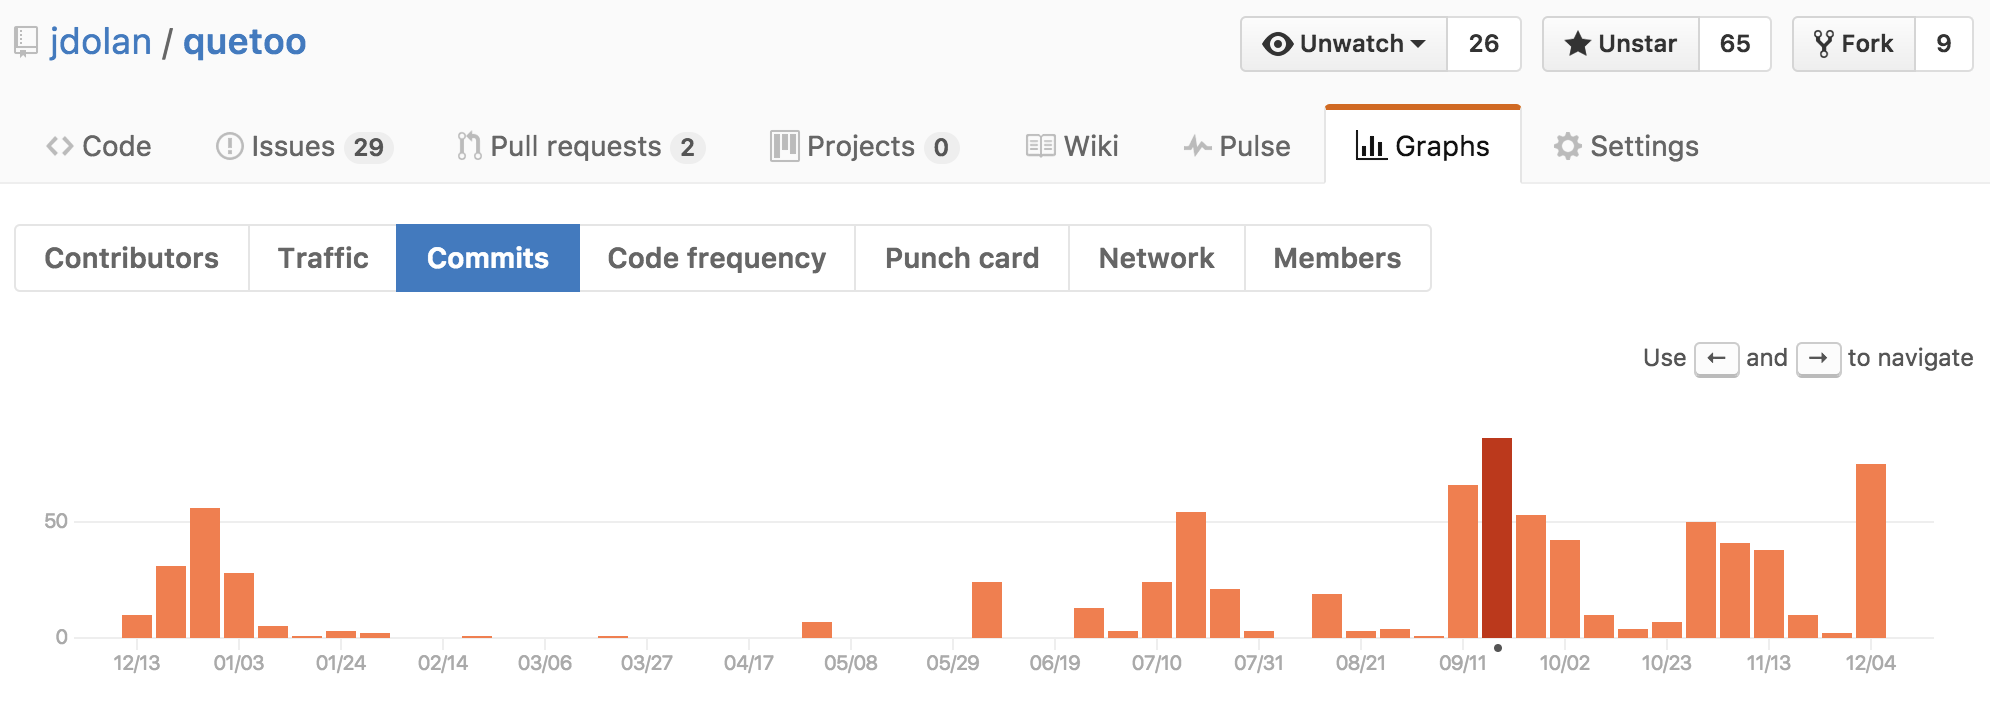Open the Unwatch dropdown menu
This screenshot has height=708, width=1990.
click(x=1344, y=44)
